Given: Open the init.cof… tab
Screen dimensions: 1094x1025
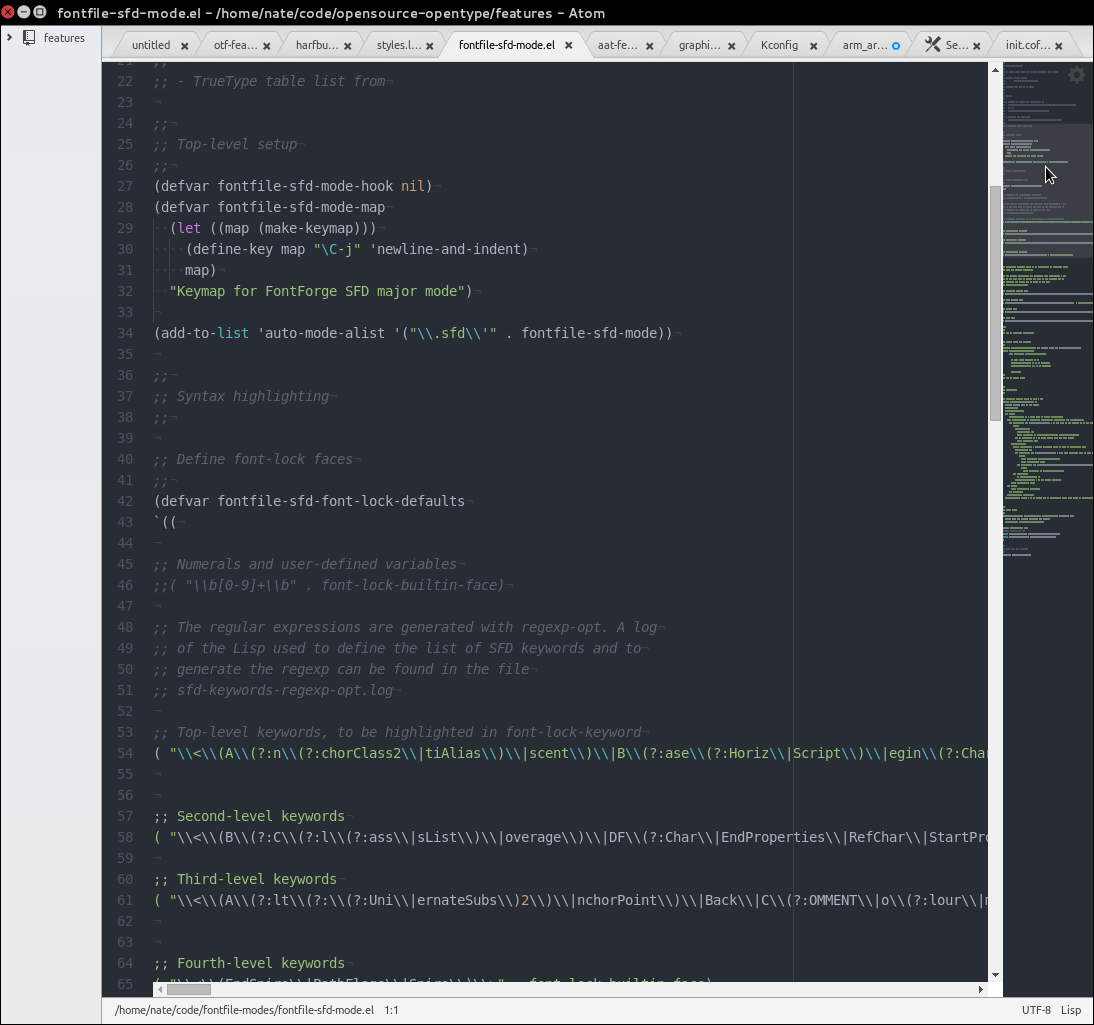Looking at the screenshot, I should tap(1027, 45).
